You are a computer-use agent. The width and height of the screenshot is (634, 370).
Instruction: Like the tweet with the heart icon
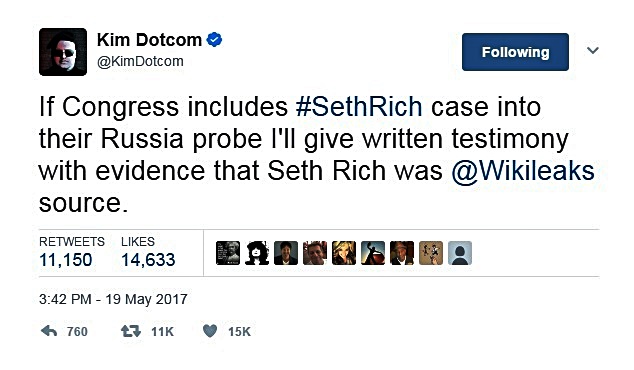tap(210, 332)
